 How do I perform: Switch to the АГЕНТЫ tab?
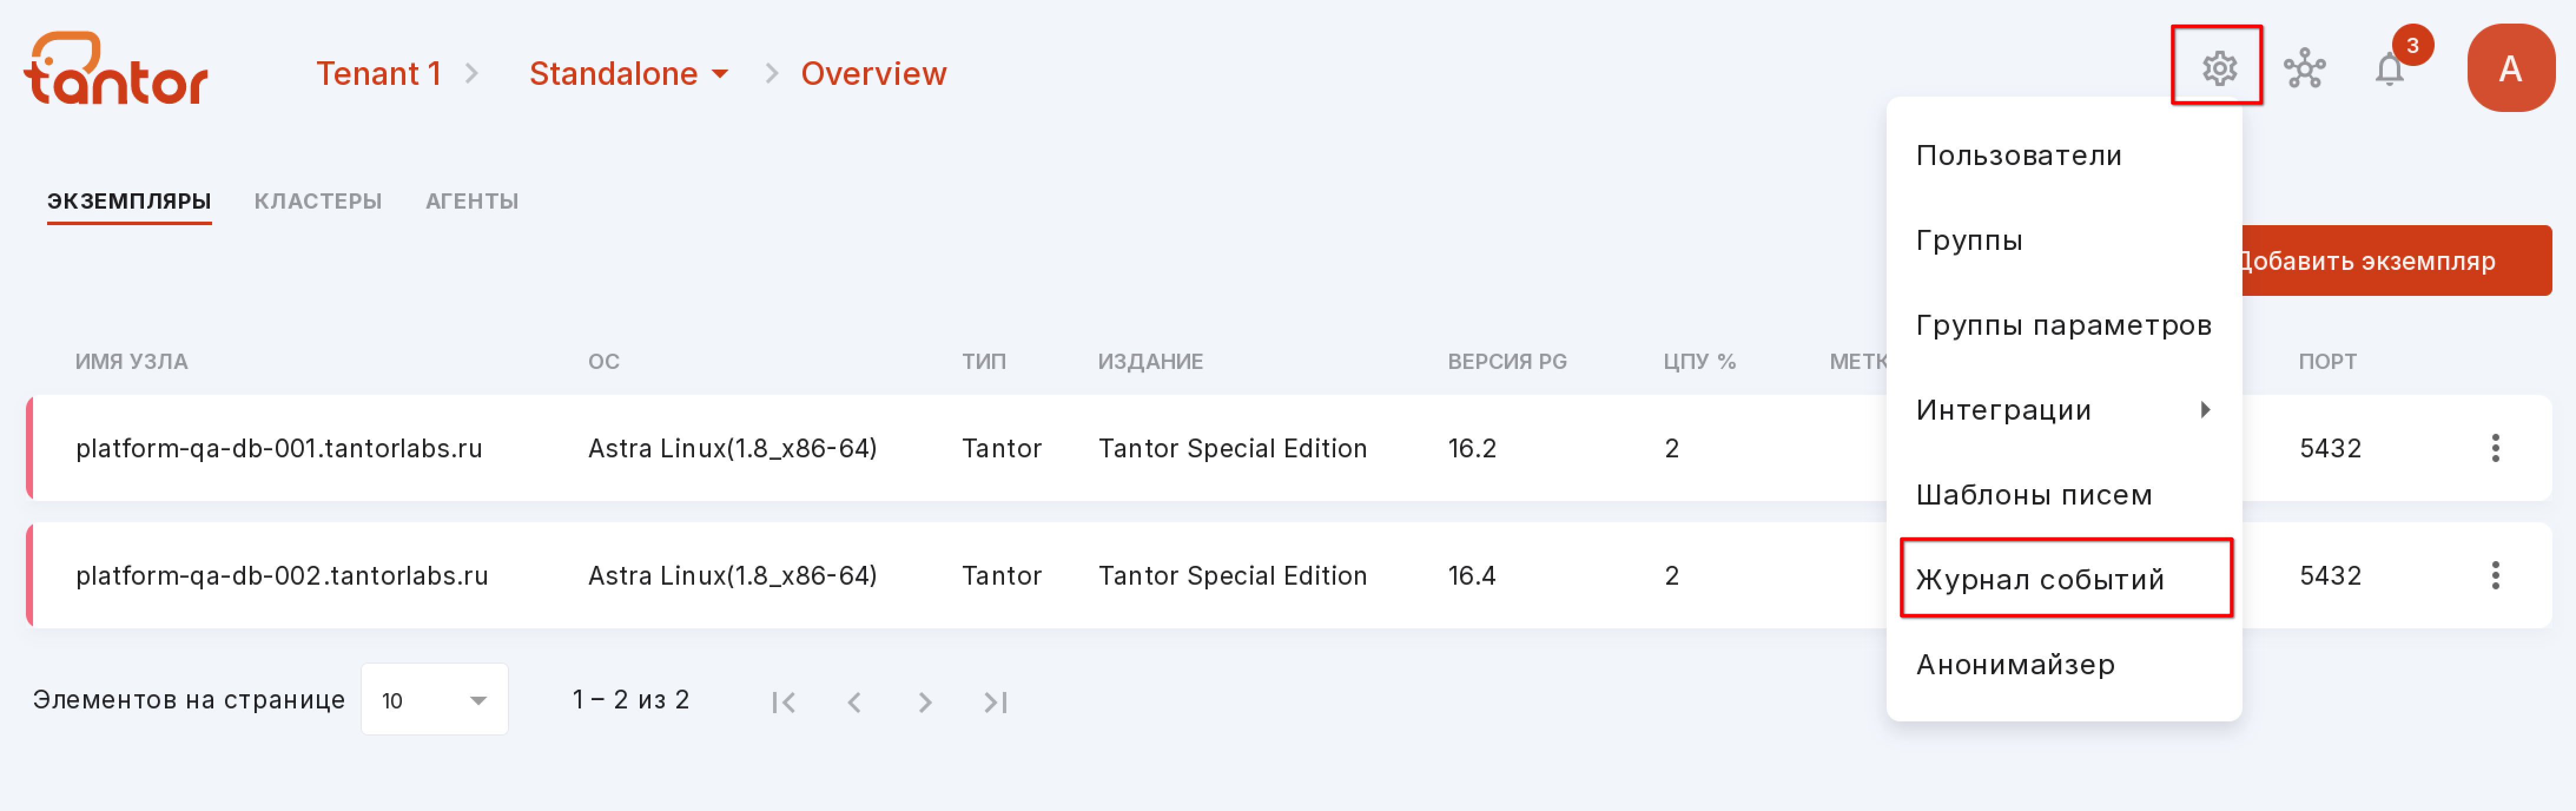point(472,201)
